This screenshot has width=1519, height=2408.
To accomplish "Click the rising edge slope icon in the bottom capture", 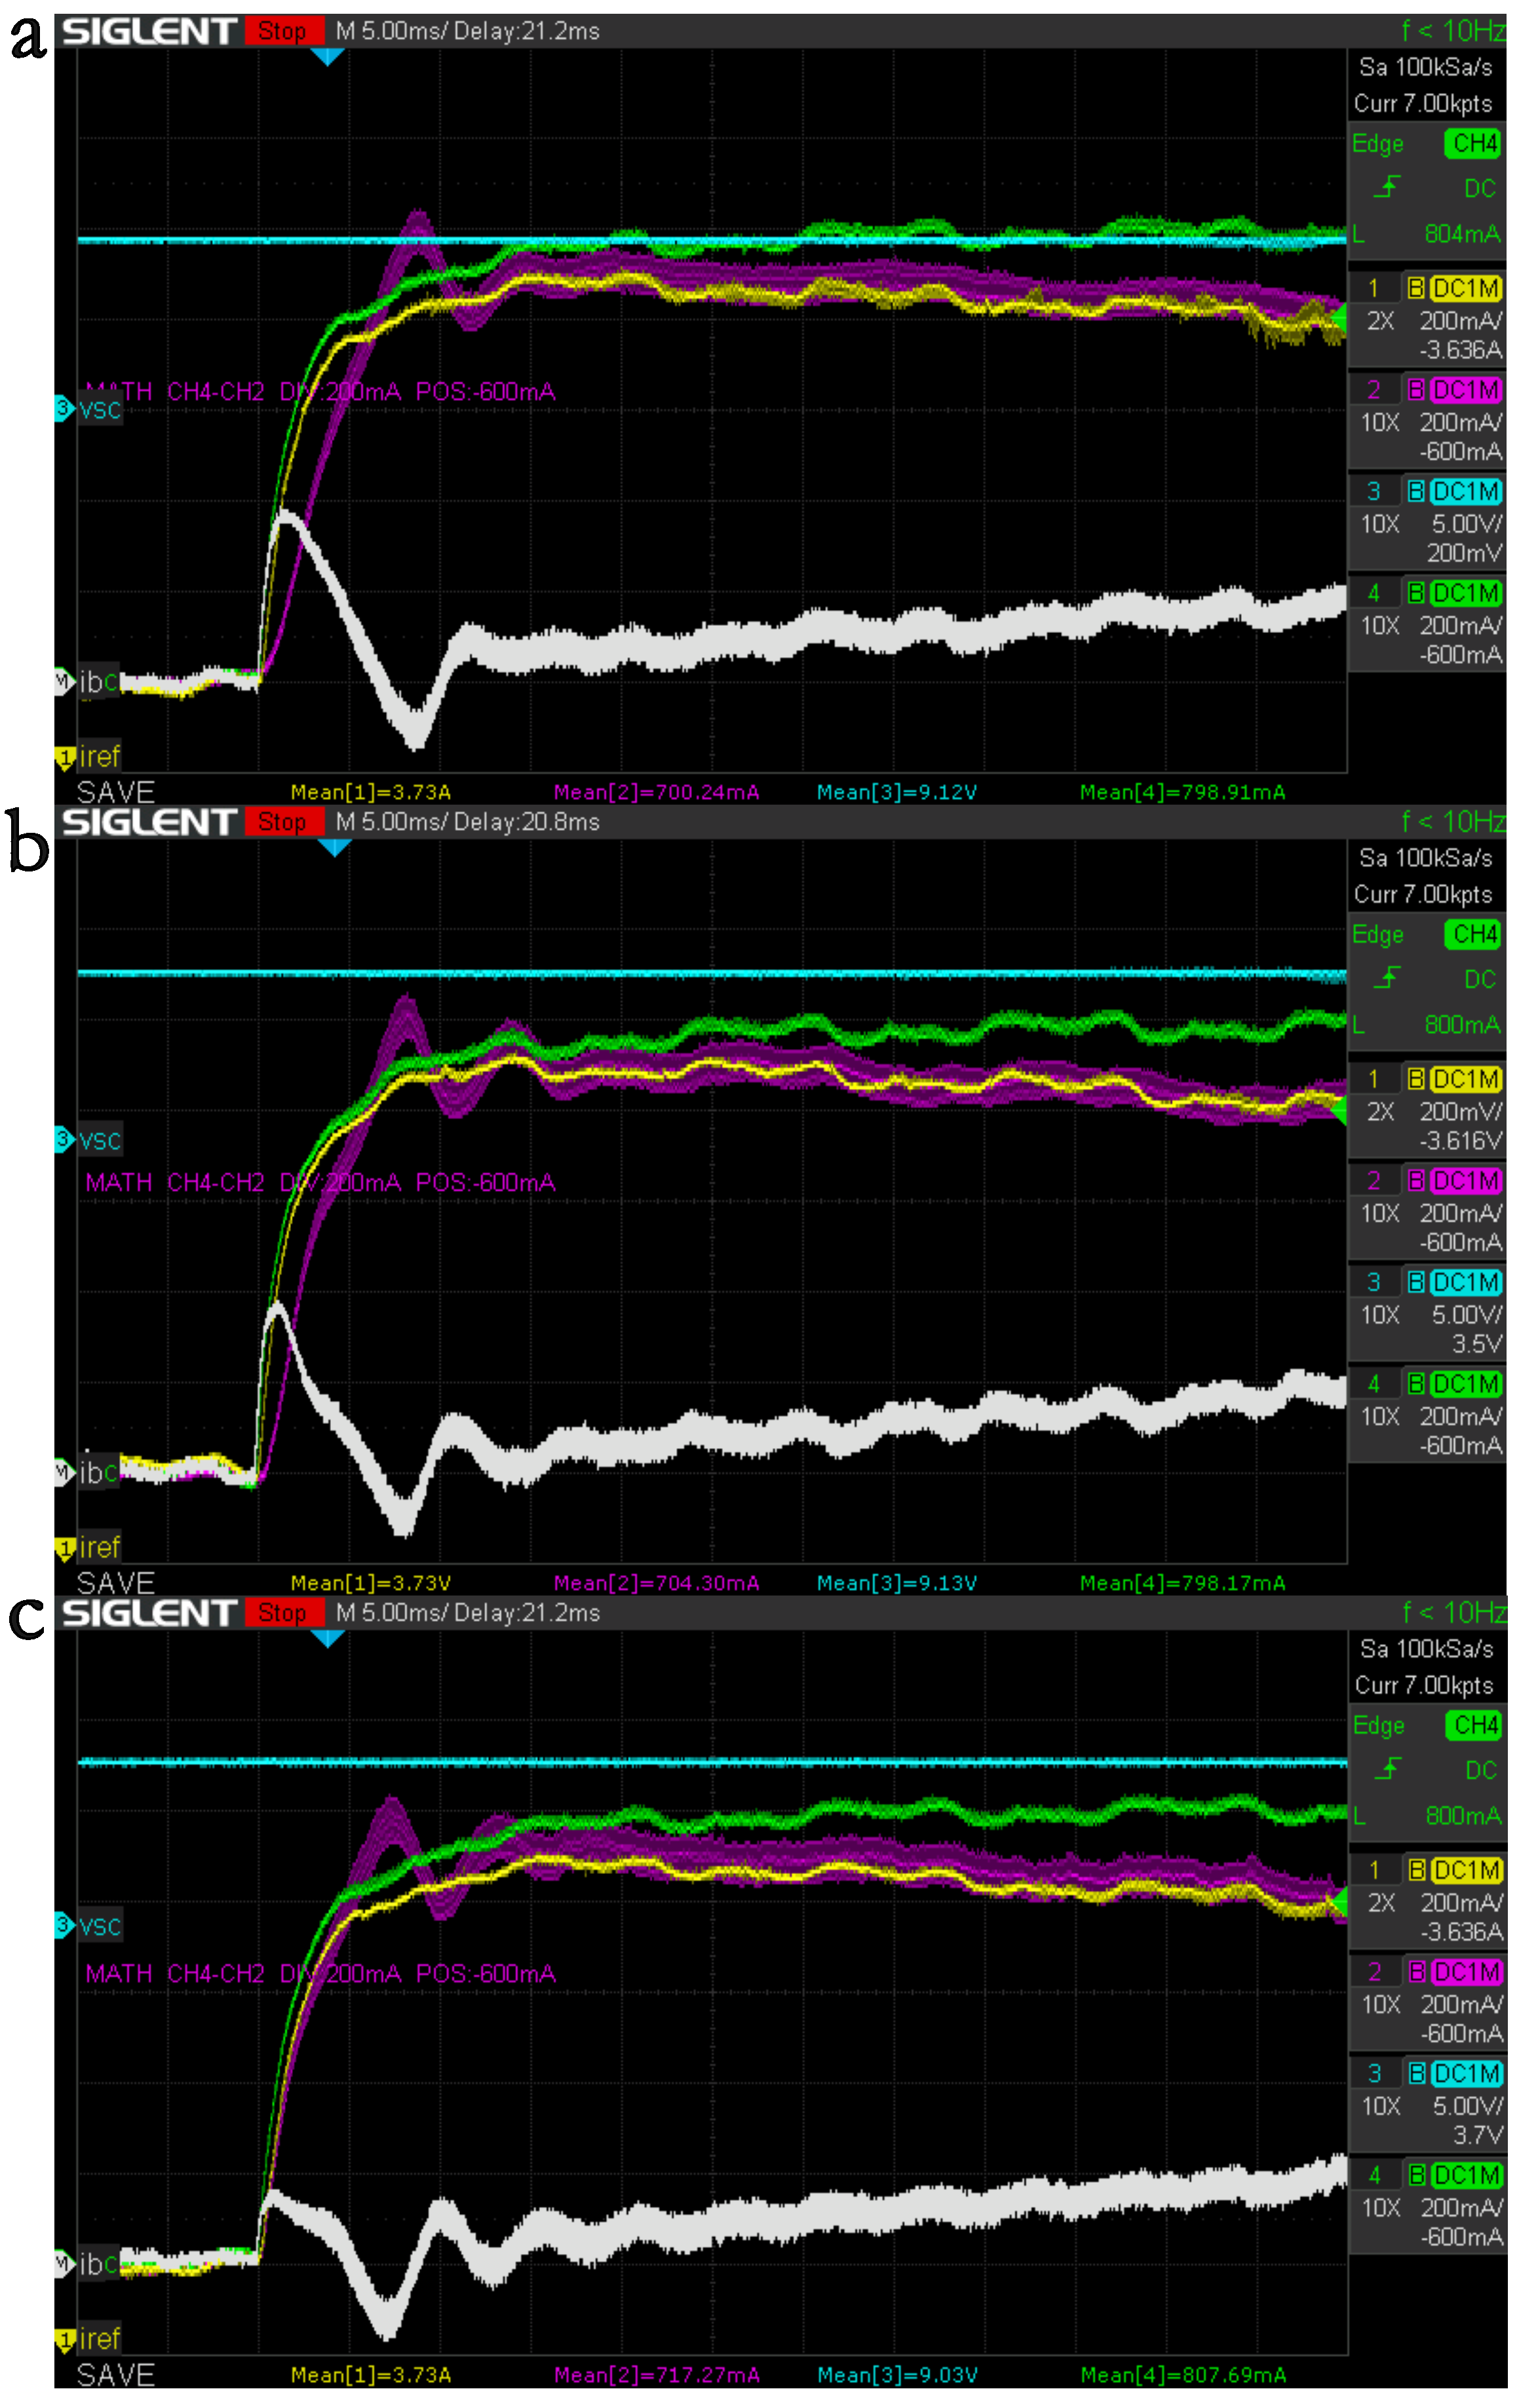I will click(x=1388, y=1769).
